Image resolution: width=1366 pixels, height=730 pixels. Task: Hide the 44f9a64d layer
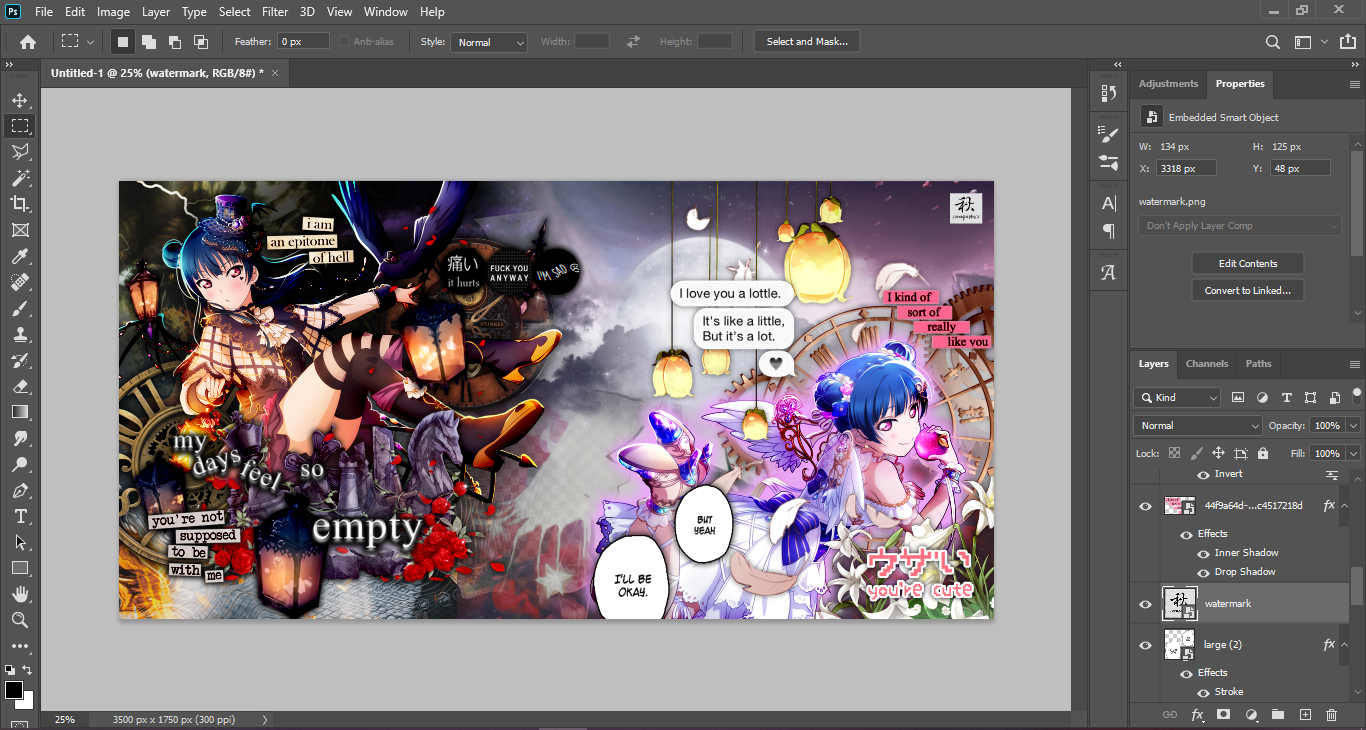1146,506
